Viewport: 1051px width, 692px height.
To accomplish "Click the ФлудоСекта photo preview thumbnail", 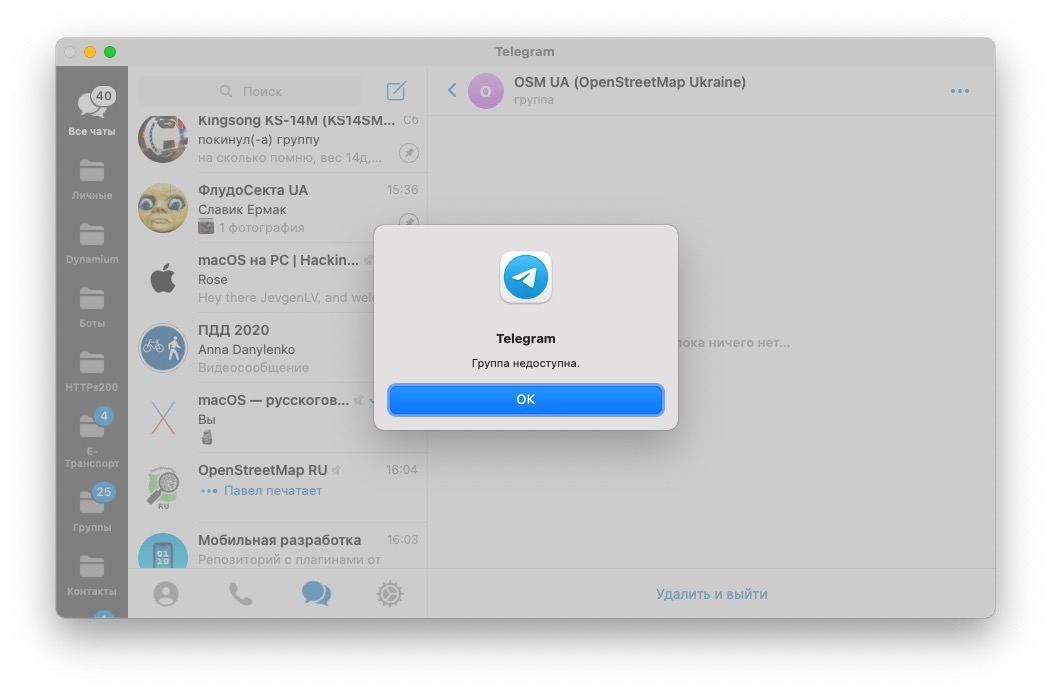I will pos(206,227).
